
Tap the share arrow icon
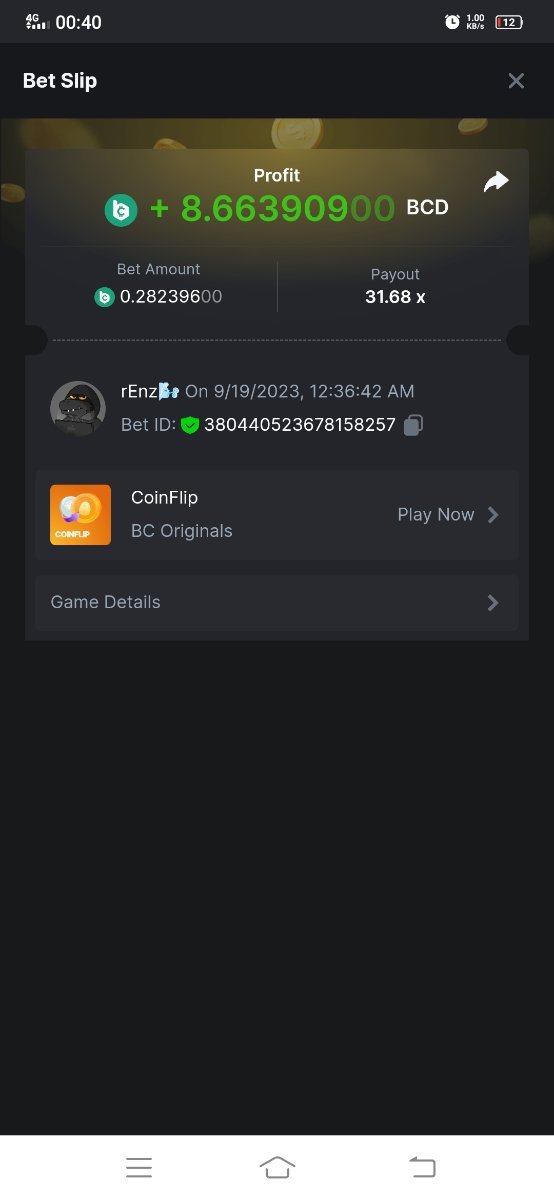[x=496, y=182]
